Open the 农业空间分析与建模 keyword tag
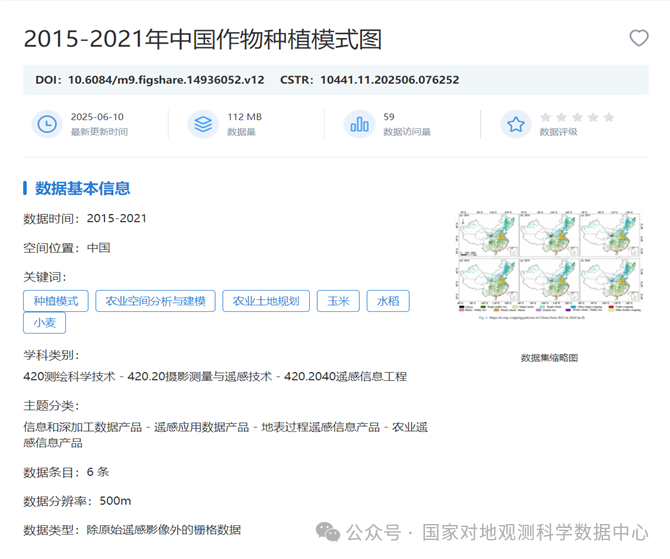670x559 pixels. (x=155, y=301)
